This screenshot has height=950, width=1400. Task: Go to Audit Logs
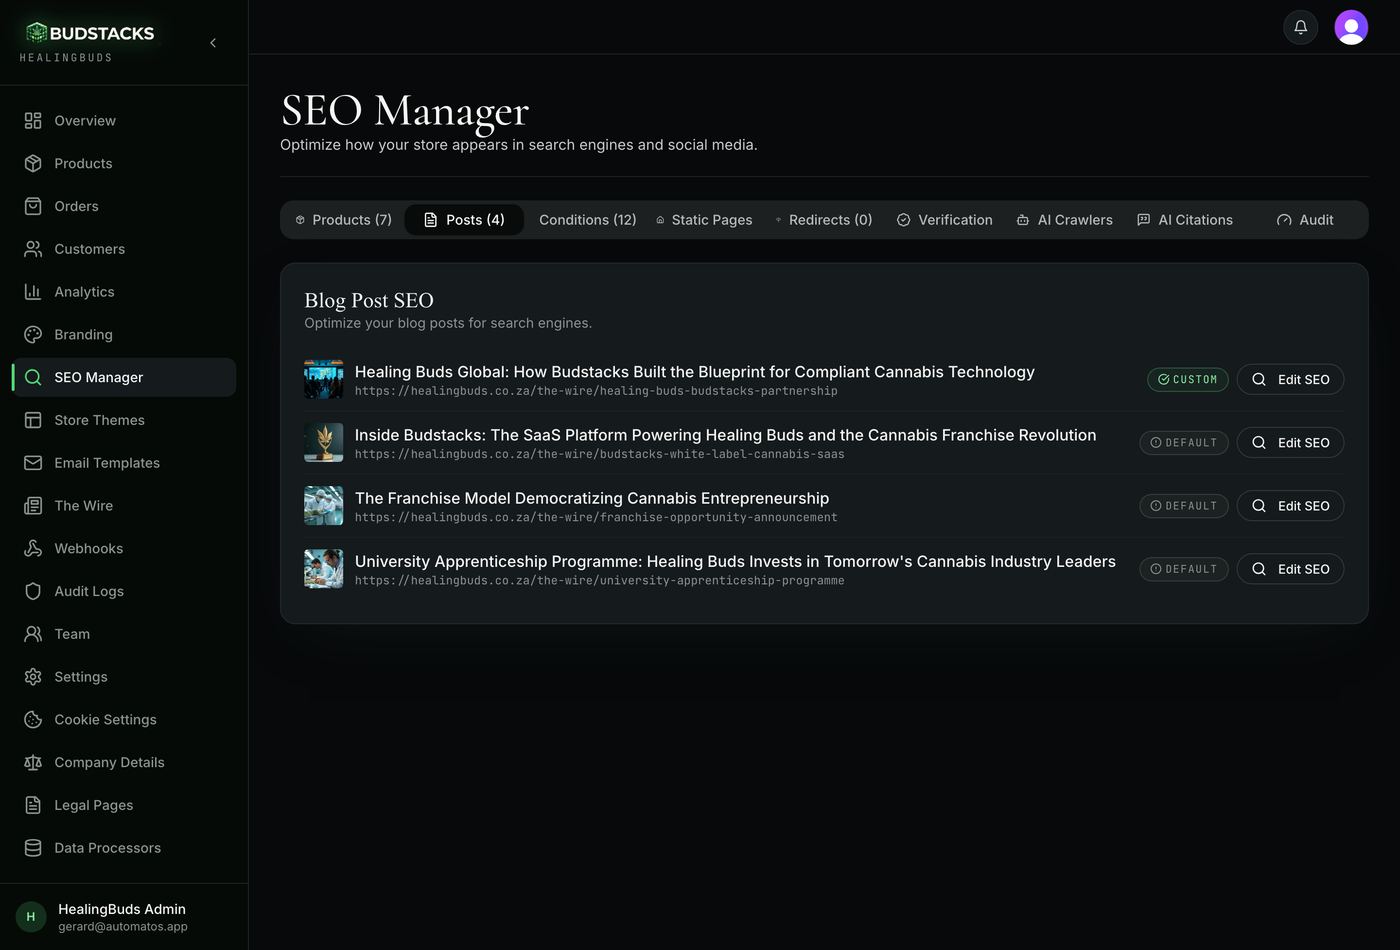(124, 591)
